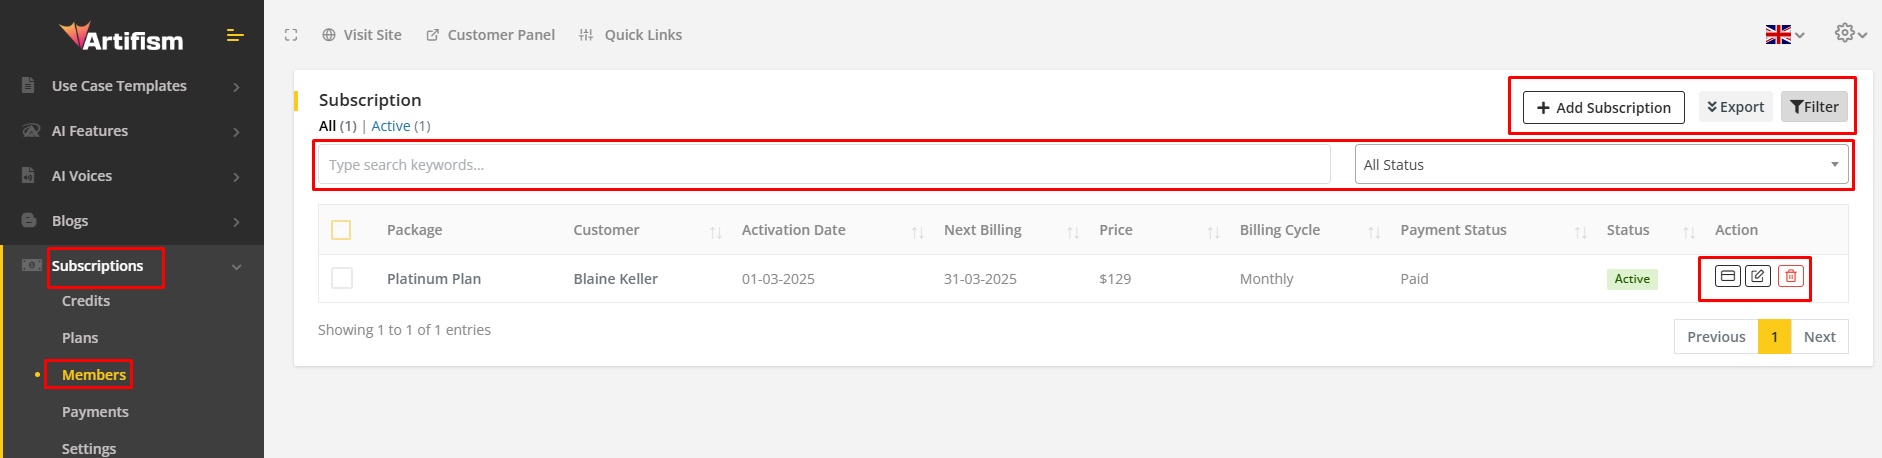Screen dimensions: 1882x458
Task: Open the language flag dropdown
Action: click(x=1784, y=35)
